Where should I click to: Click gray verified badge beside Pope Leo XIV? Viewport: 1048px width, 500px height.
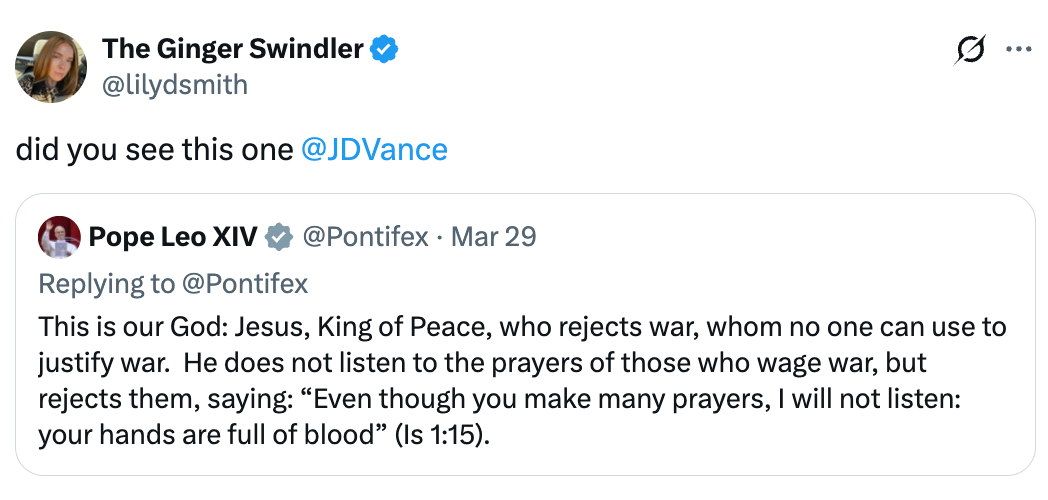277,237
